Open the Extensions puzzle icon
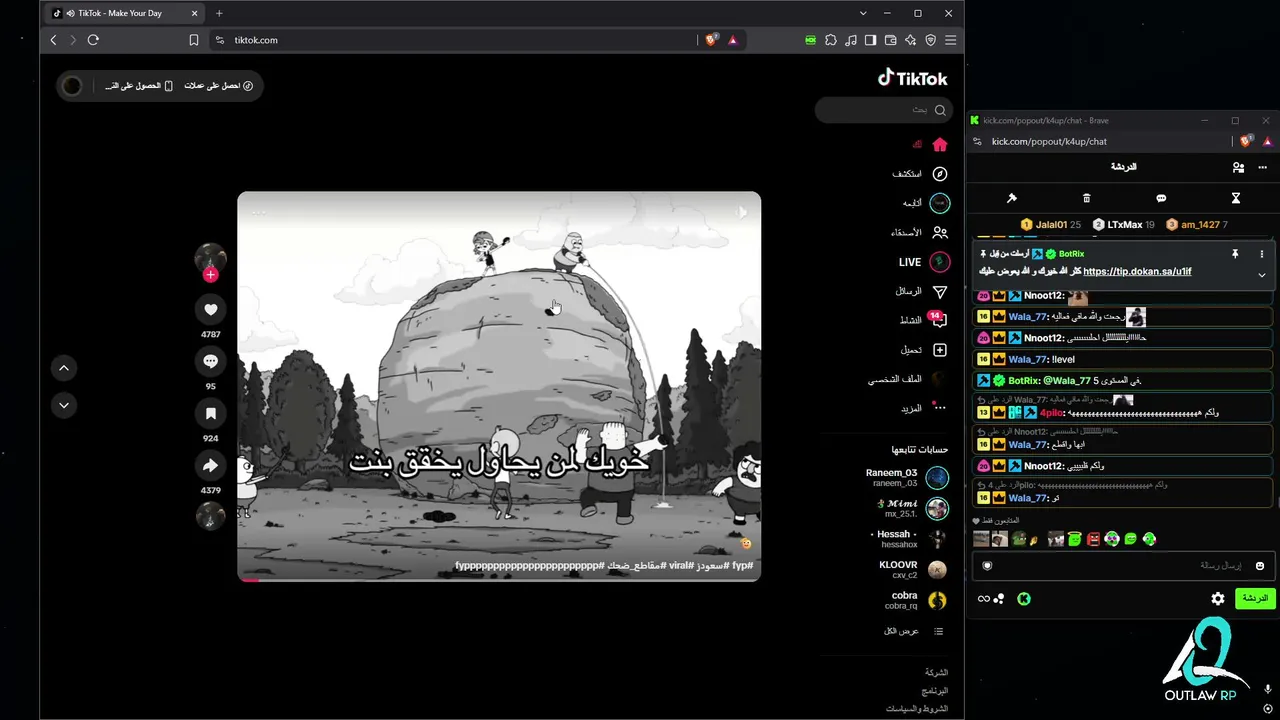Image resolution: width=1280 pixels, height=720 pixels. point(831,40)
